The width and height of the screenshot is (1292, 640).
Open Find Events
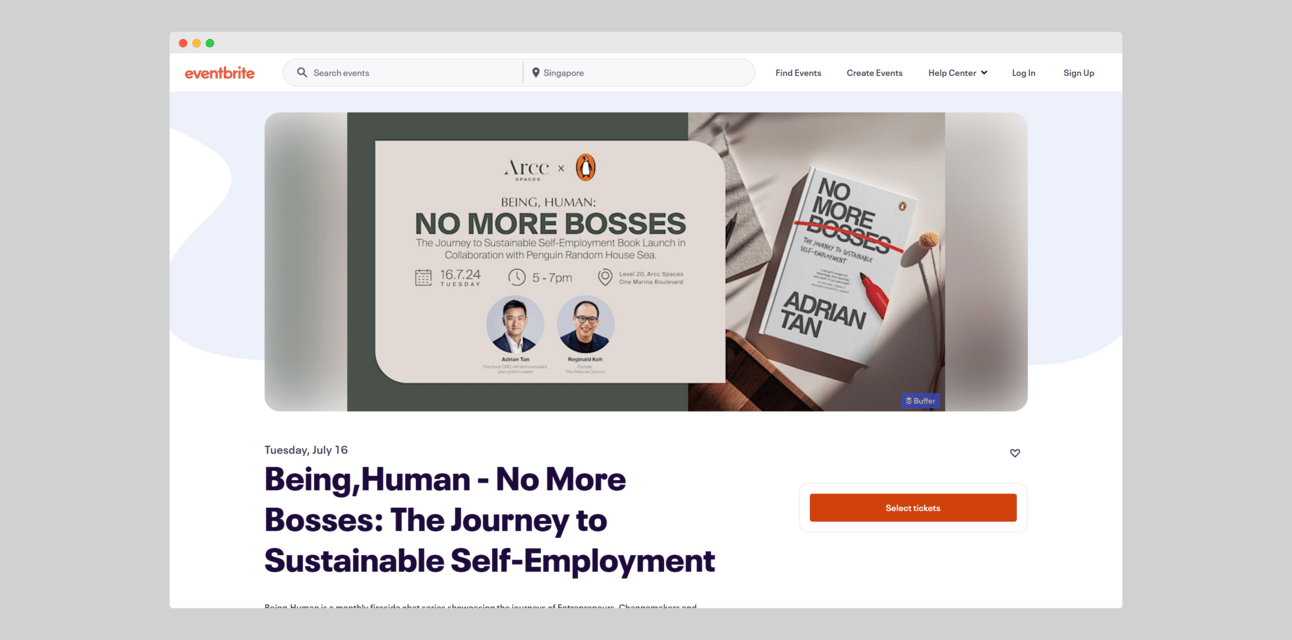tap(798, 73)
